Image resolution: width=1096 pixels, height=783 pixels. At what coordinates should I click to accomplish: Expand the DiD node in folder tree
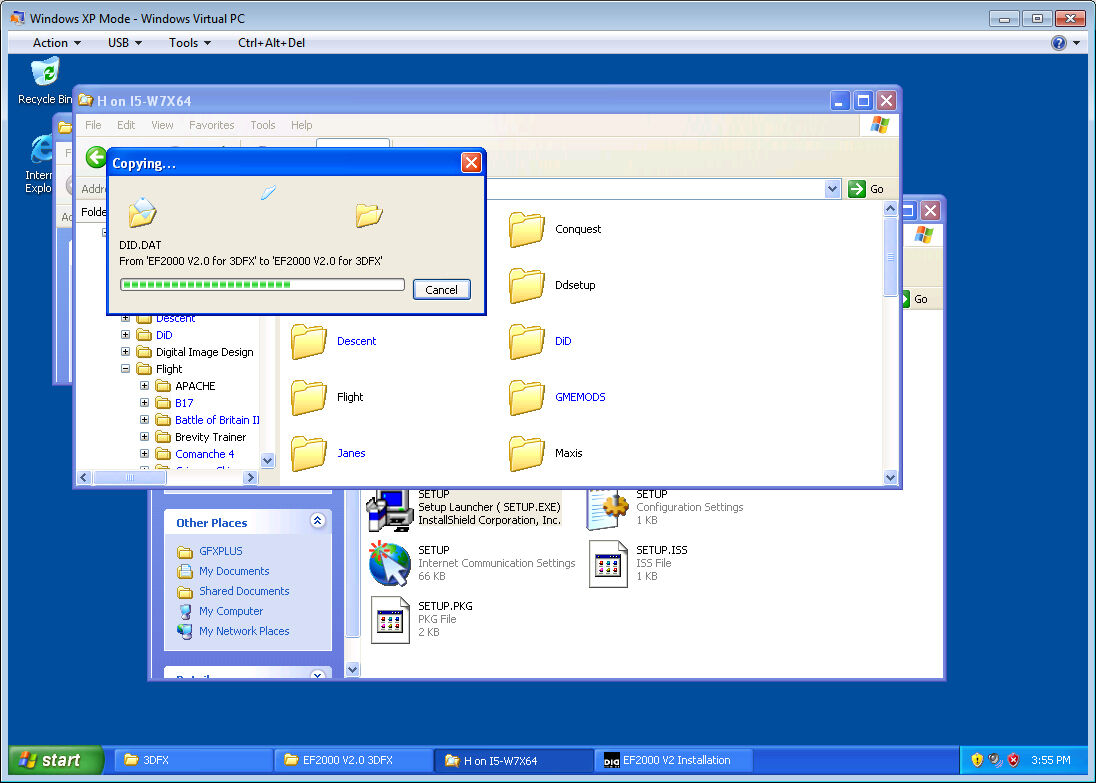[125, 335]
